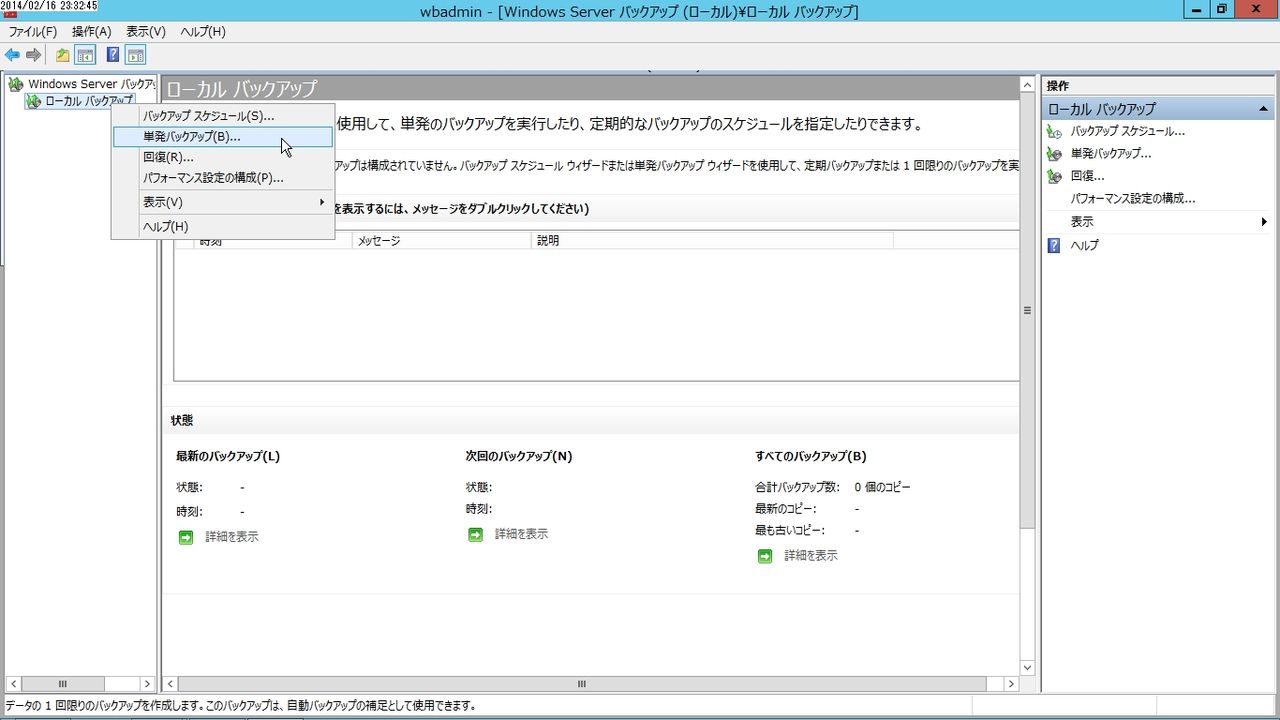This screenshot has width=1280, height=720.
Task: Toggle the console tree show/hide toolbar icon
Action: pyautogui.click(x=86, y=55)
